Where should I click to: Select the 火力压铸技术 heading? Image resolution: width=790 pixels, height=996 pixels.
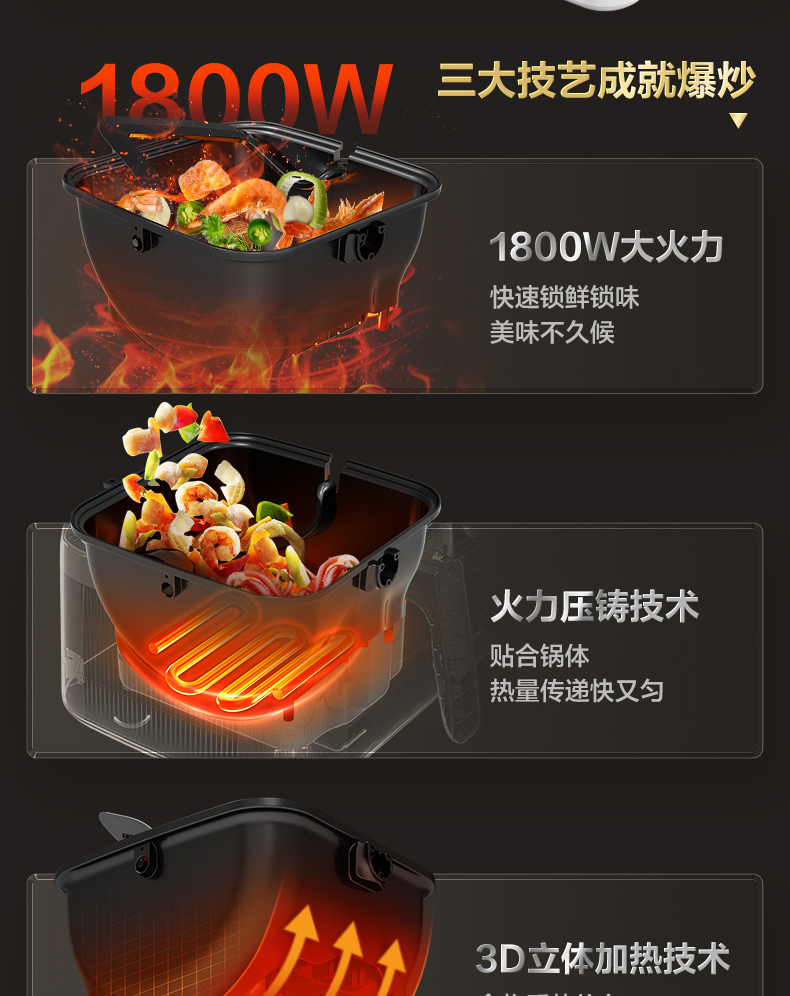[594, 605]
